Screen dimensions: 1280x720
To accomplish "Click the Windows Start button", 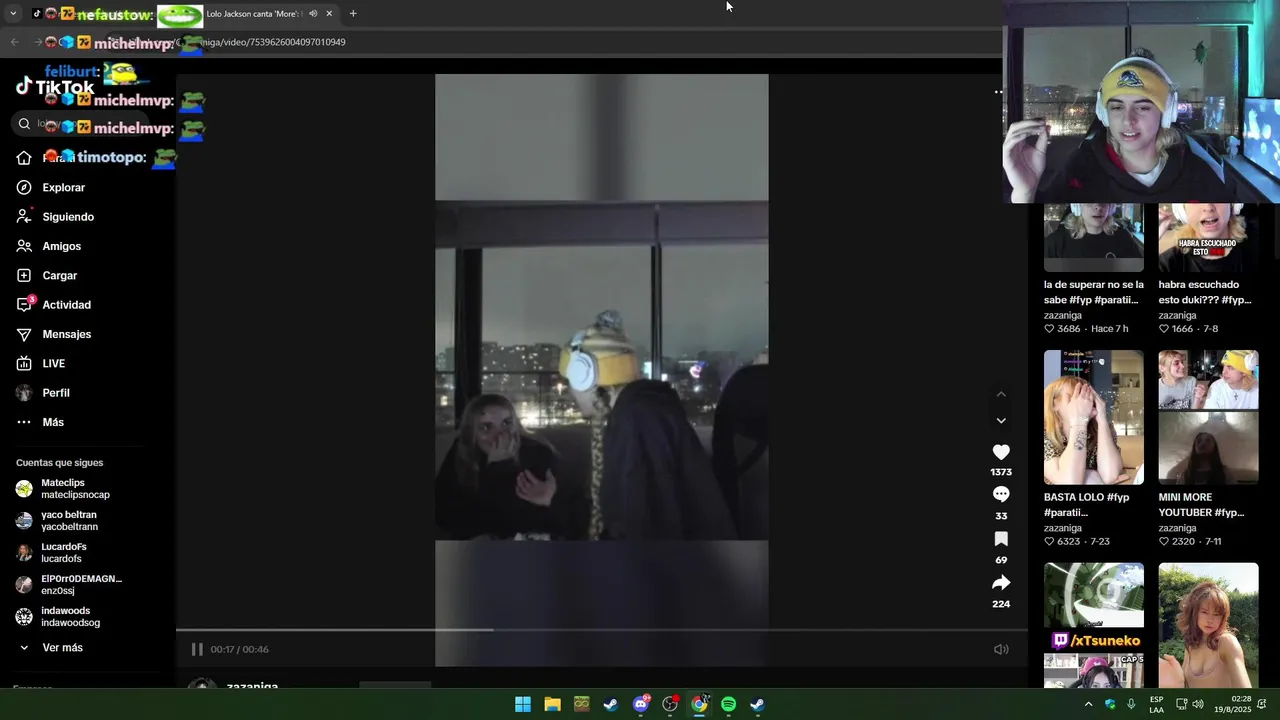I will [523, 704].
